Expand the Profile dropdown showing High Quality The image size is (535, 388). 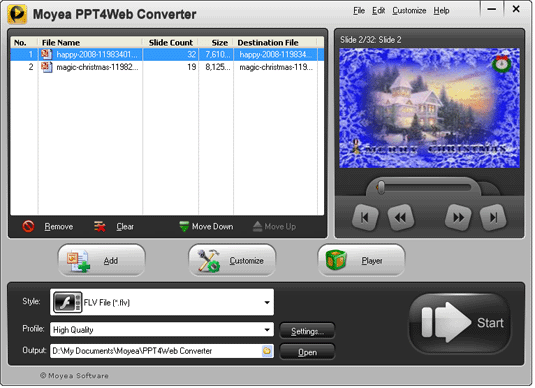tap(267, 330)
